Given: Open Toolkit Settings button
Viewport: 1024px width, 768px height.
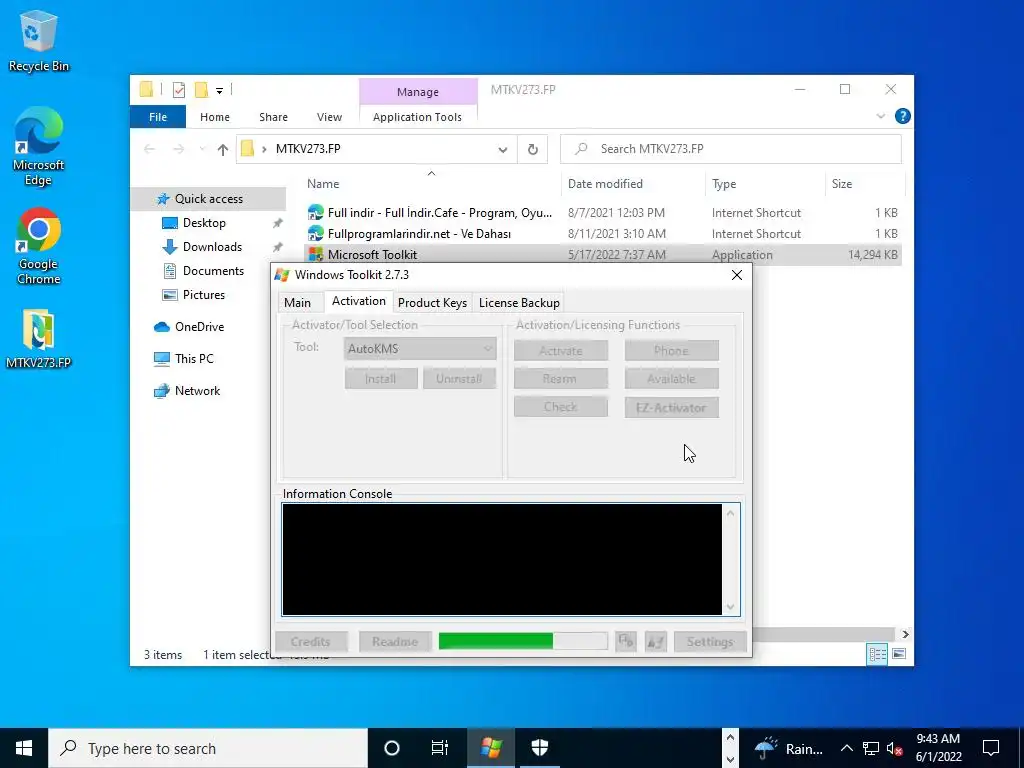Looking at the screenshot, I should pos(710,642).
